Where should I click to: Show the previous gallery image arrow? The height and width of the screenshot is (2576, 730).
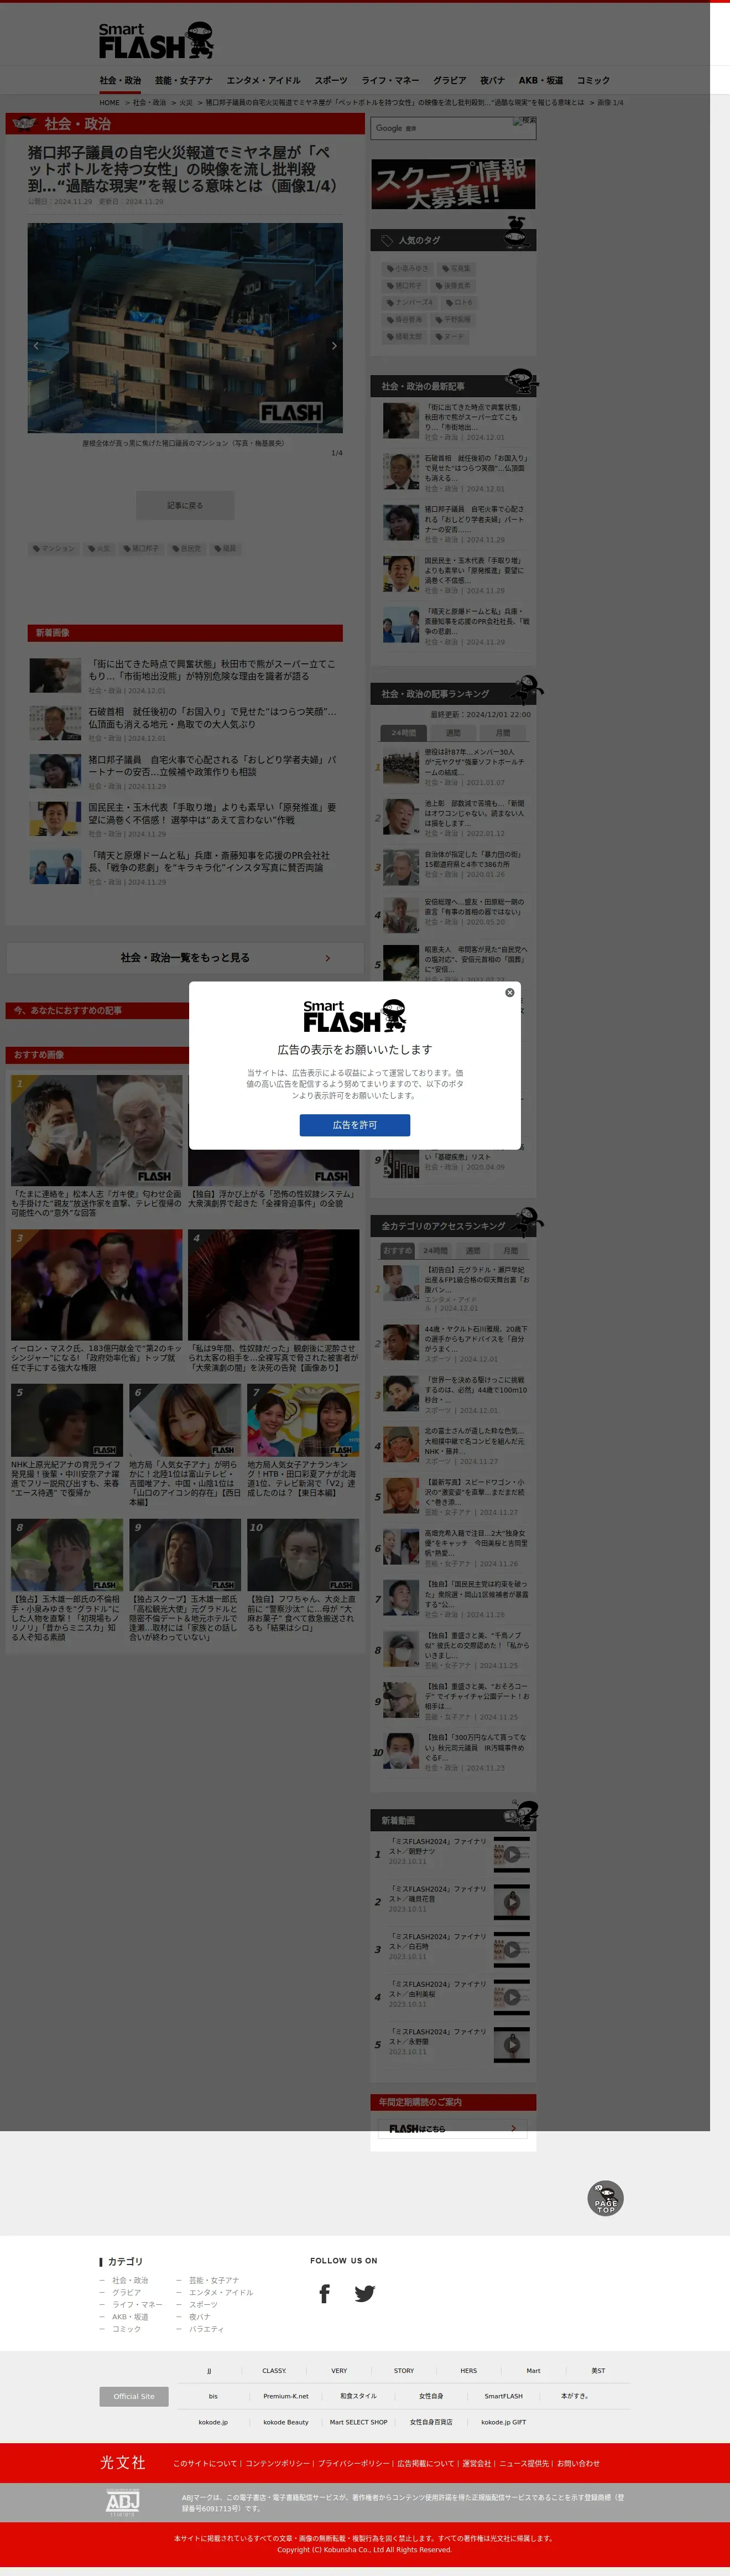(x=36, y=345)
